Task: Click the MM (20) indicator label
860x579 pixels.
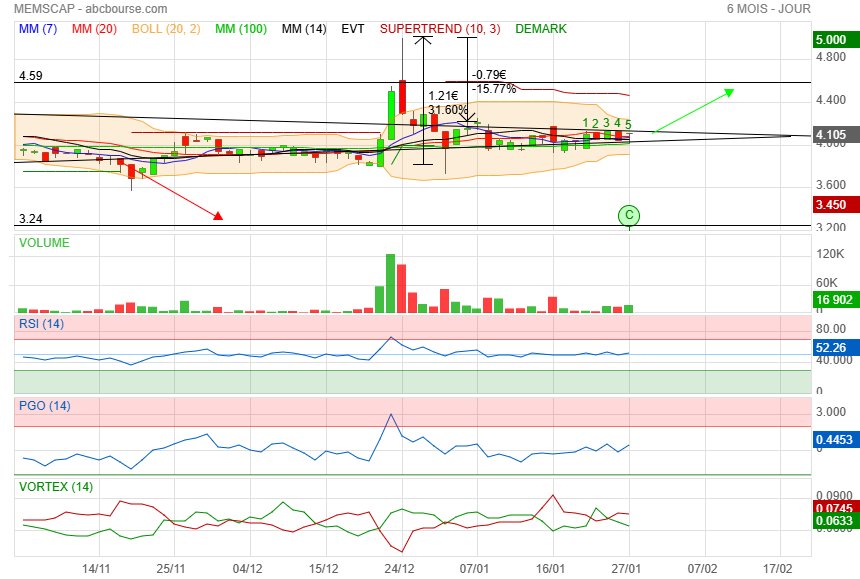Action: point(94,29)
